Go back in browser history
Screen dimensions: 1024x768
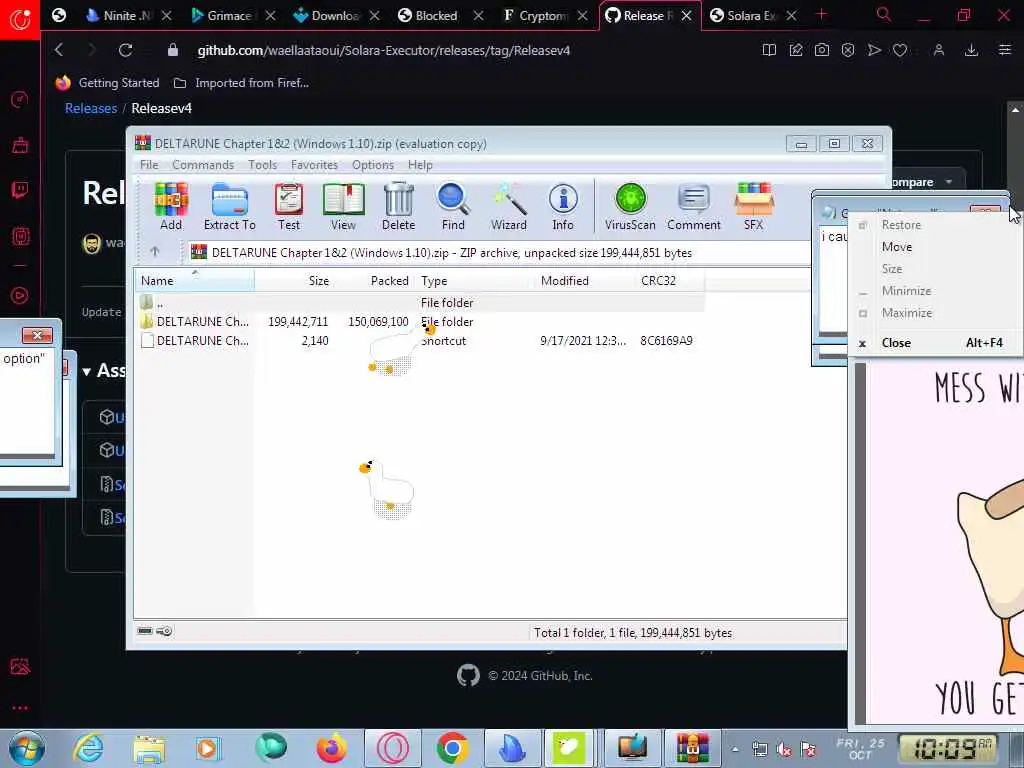tap(59, 50)
